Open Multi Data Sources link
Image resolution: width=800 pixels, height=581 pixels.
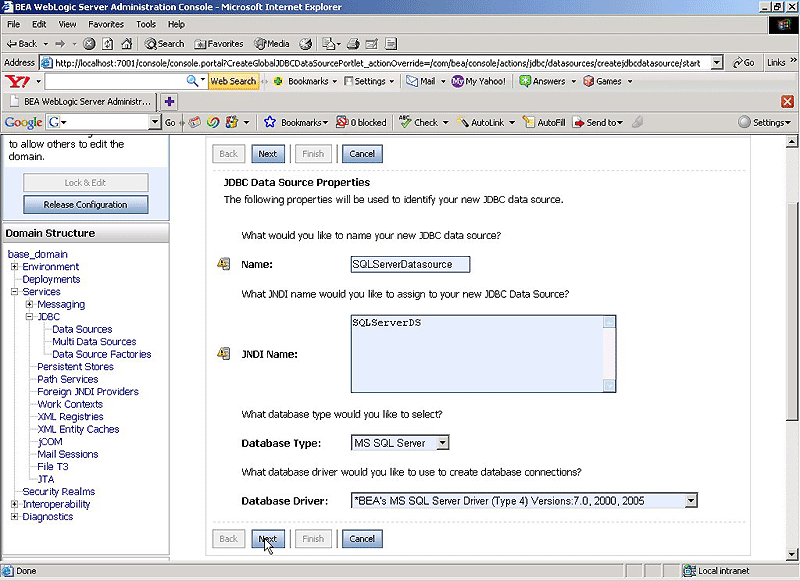[94, 341]
